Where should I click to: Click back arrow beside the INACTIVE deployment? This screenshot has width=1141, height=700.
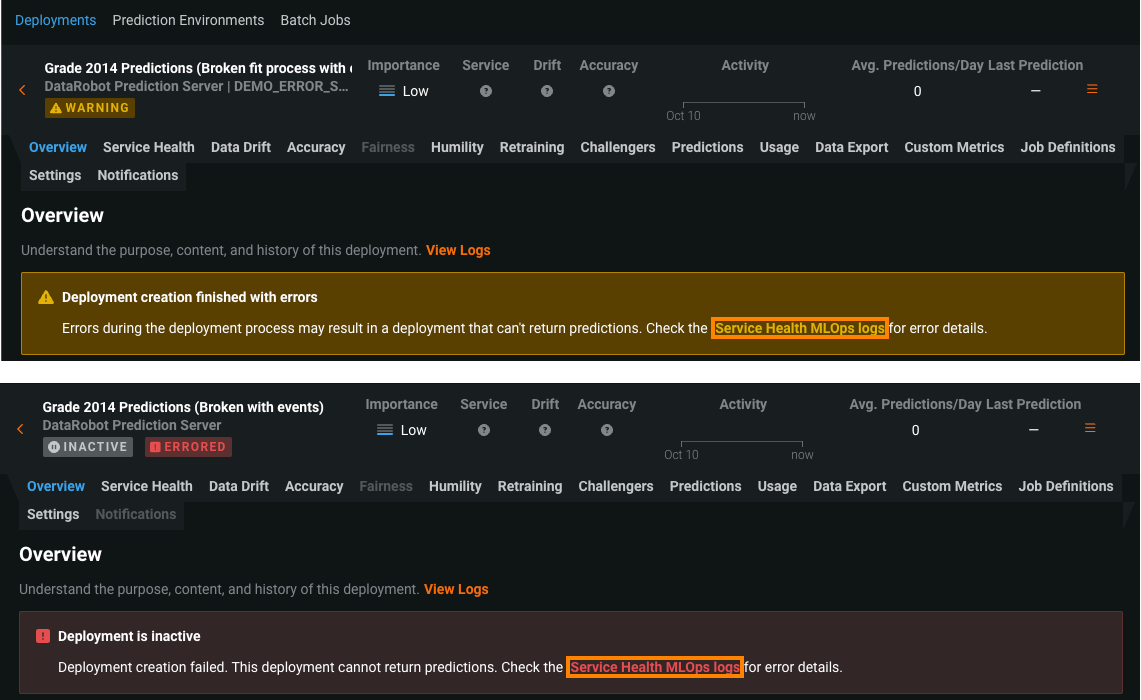tap(20, 429)
